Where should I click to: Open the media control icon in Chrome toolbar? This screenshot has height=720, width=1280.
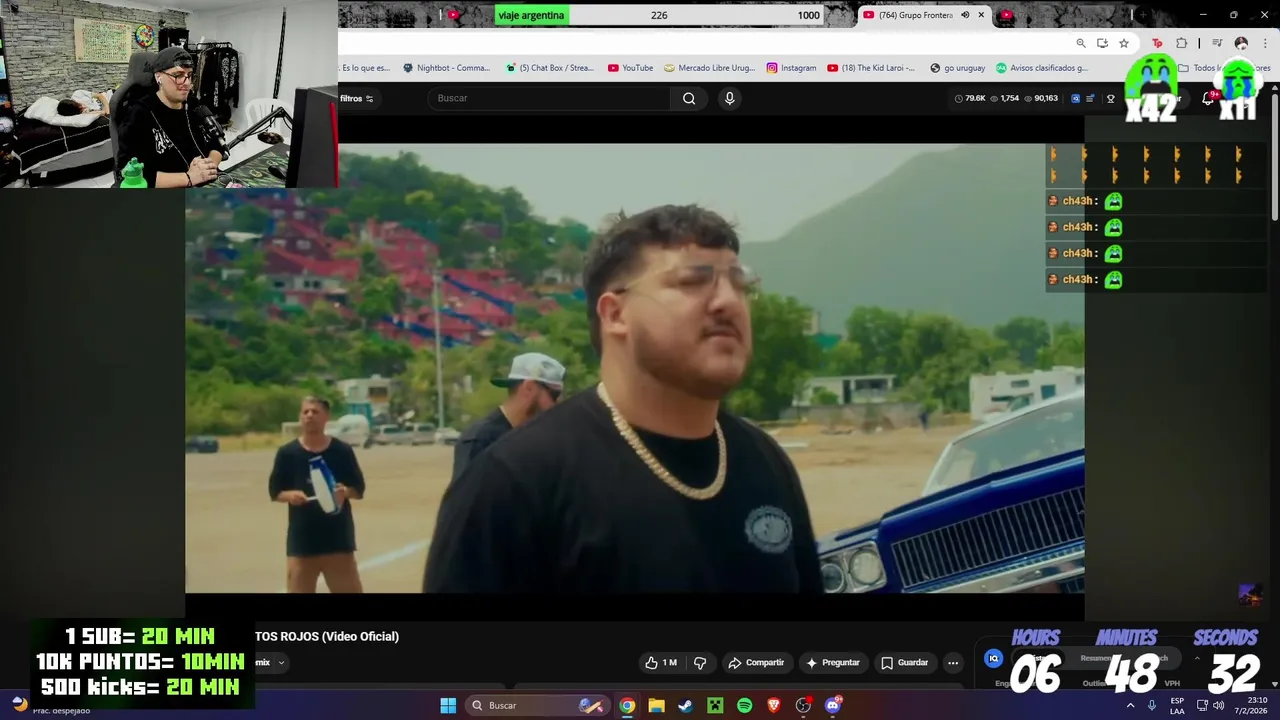pyautogui.click(x=1217, y=43)
